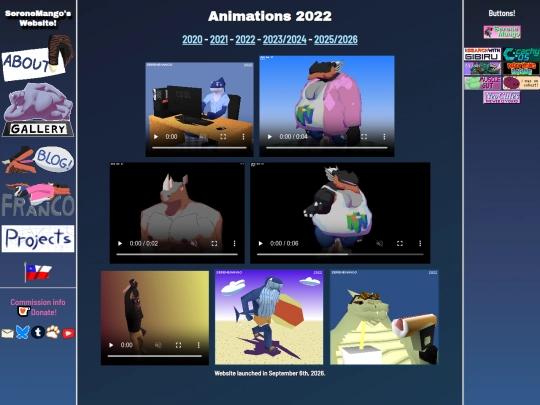Open the About sign in the sidebar

[37, 59]
